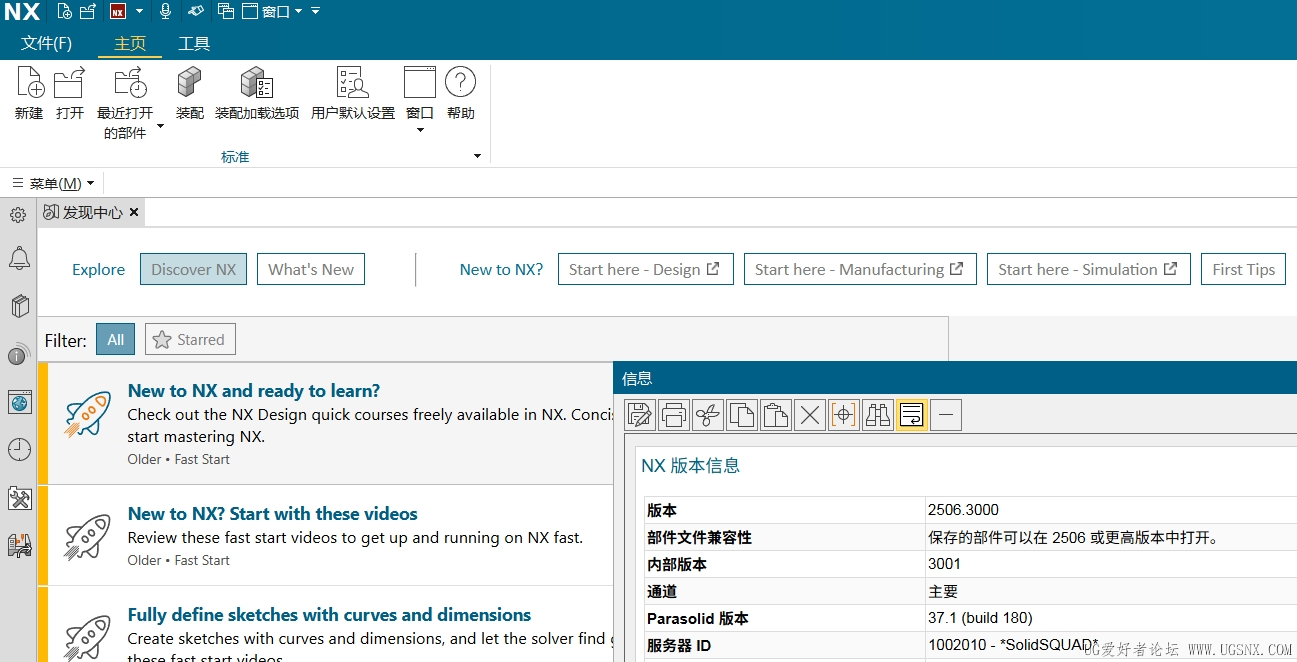
Task: Open Start here - Manufacturing link
Action: (860, 269)
